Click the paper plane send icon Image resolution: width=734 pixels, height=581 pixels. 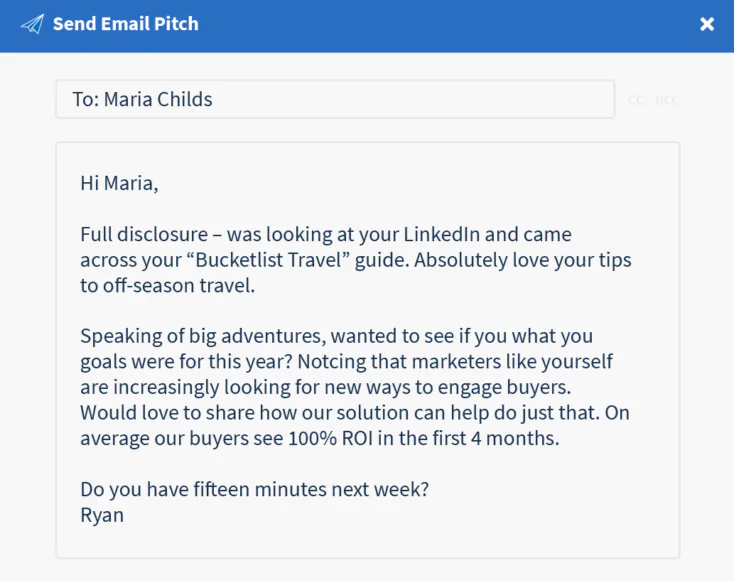pos(32,24)
